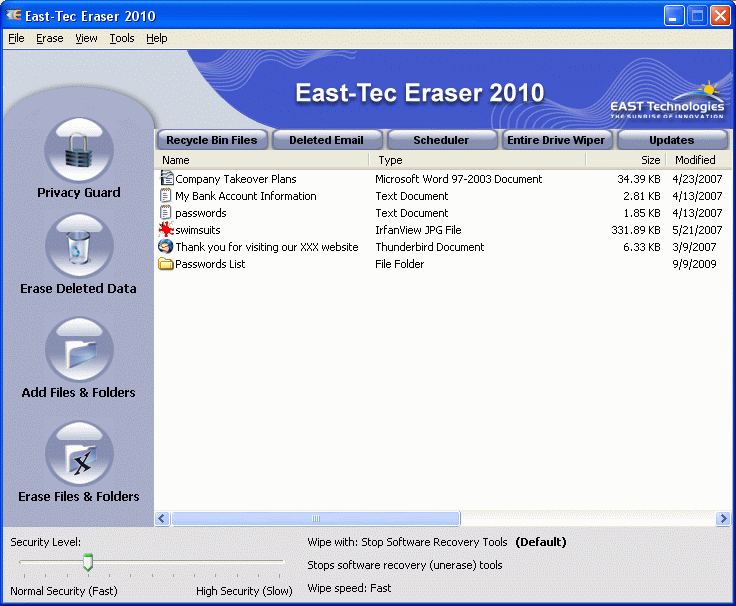
Task: Select the Company Takeover Plans document icon
Action: [x=166, y=179]
